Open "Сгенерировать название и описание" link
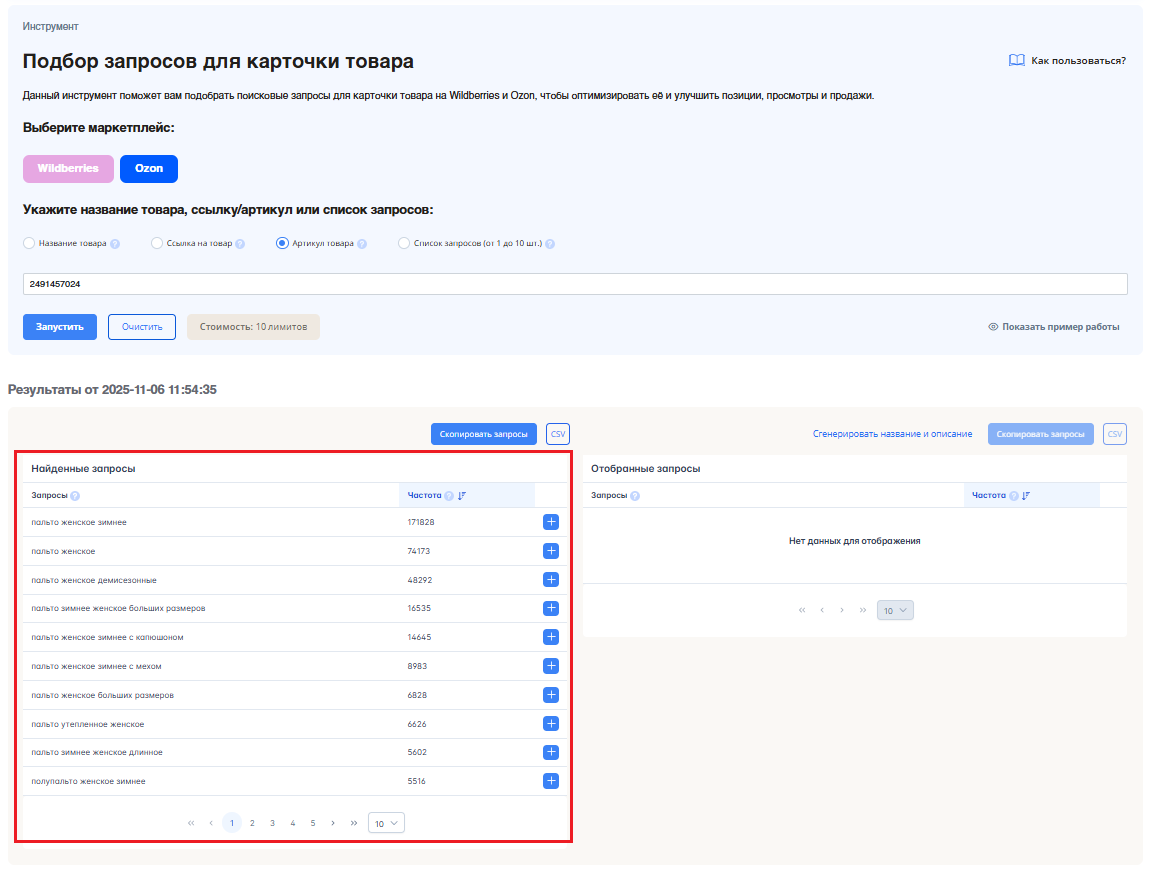Viewport: 1162px width, 880px height. pos(892,434)
